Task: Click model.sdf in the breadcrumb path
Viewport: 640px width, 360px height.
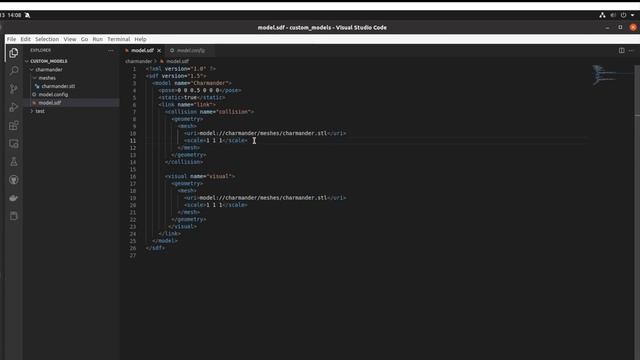Action: click(177, 61)
